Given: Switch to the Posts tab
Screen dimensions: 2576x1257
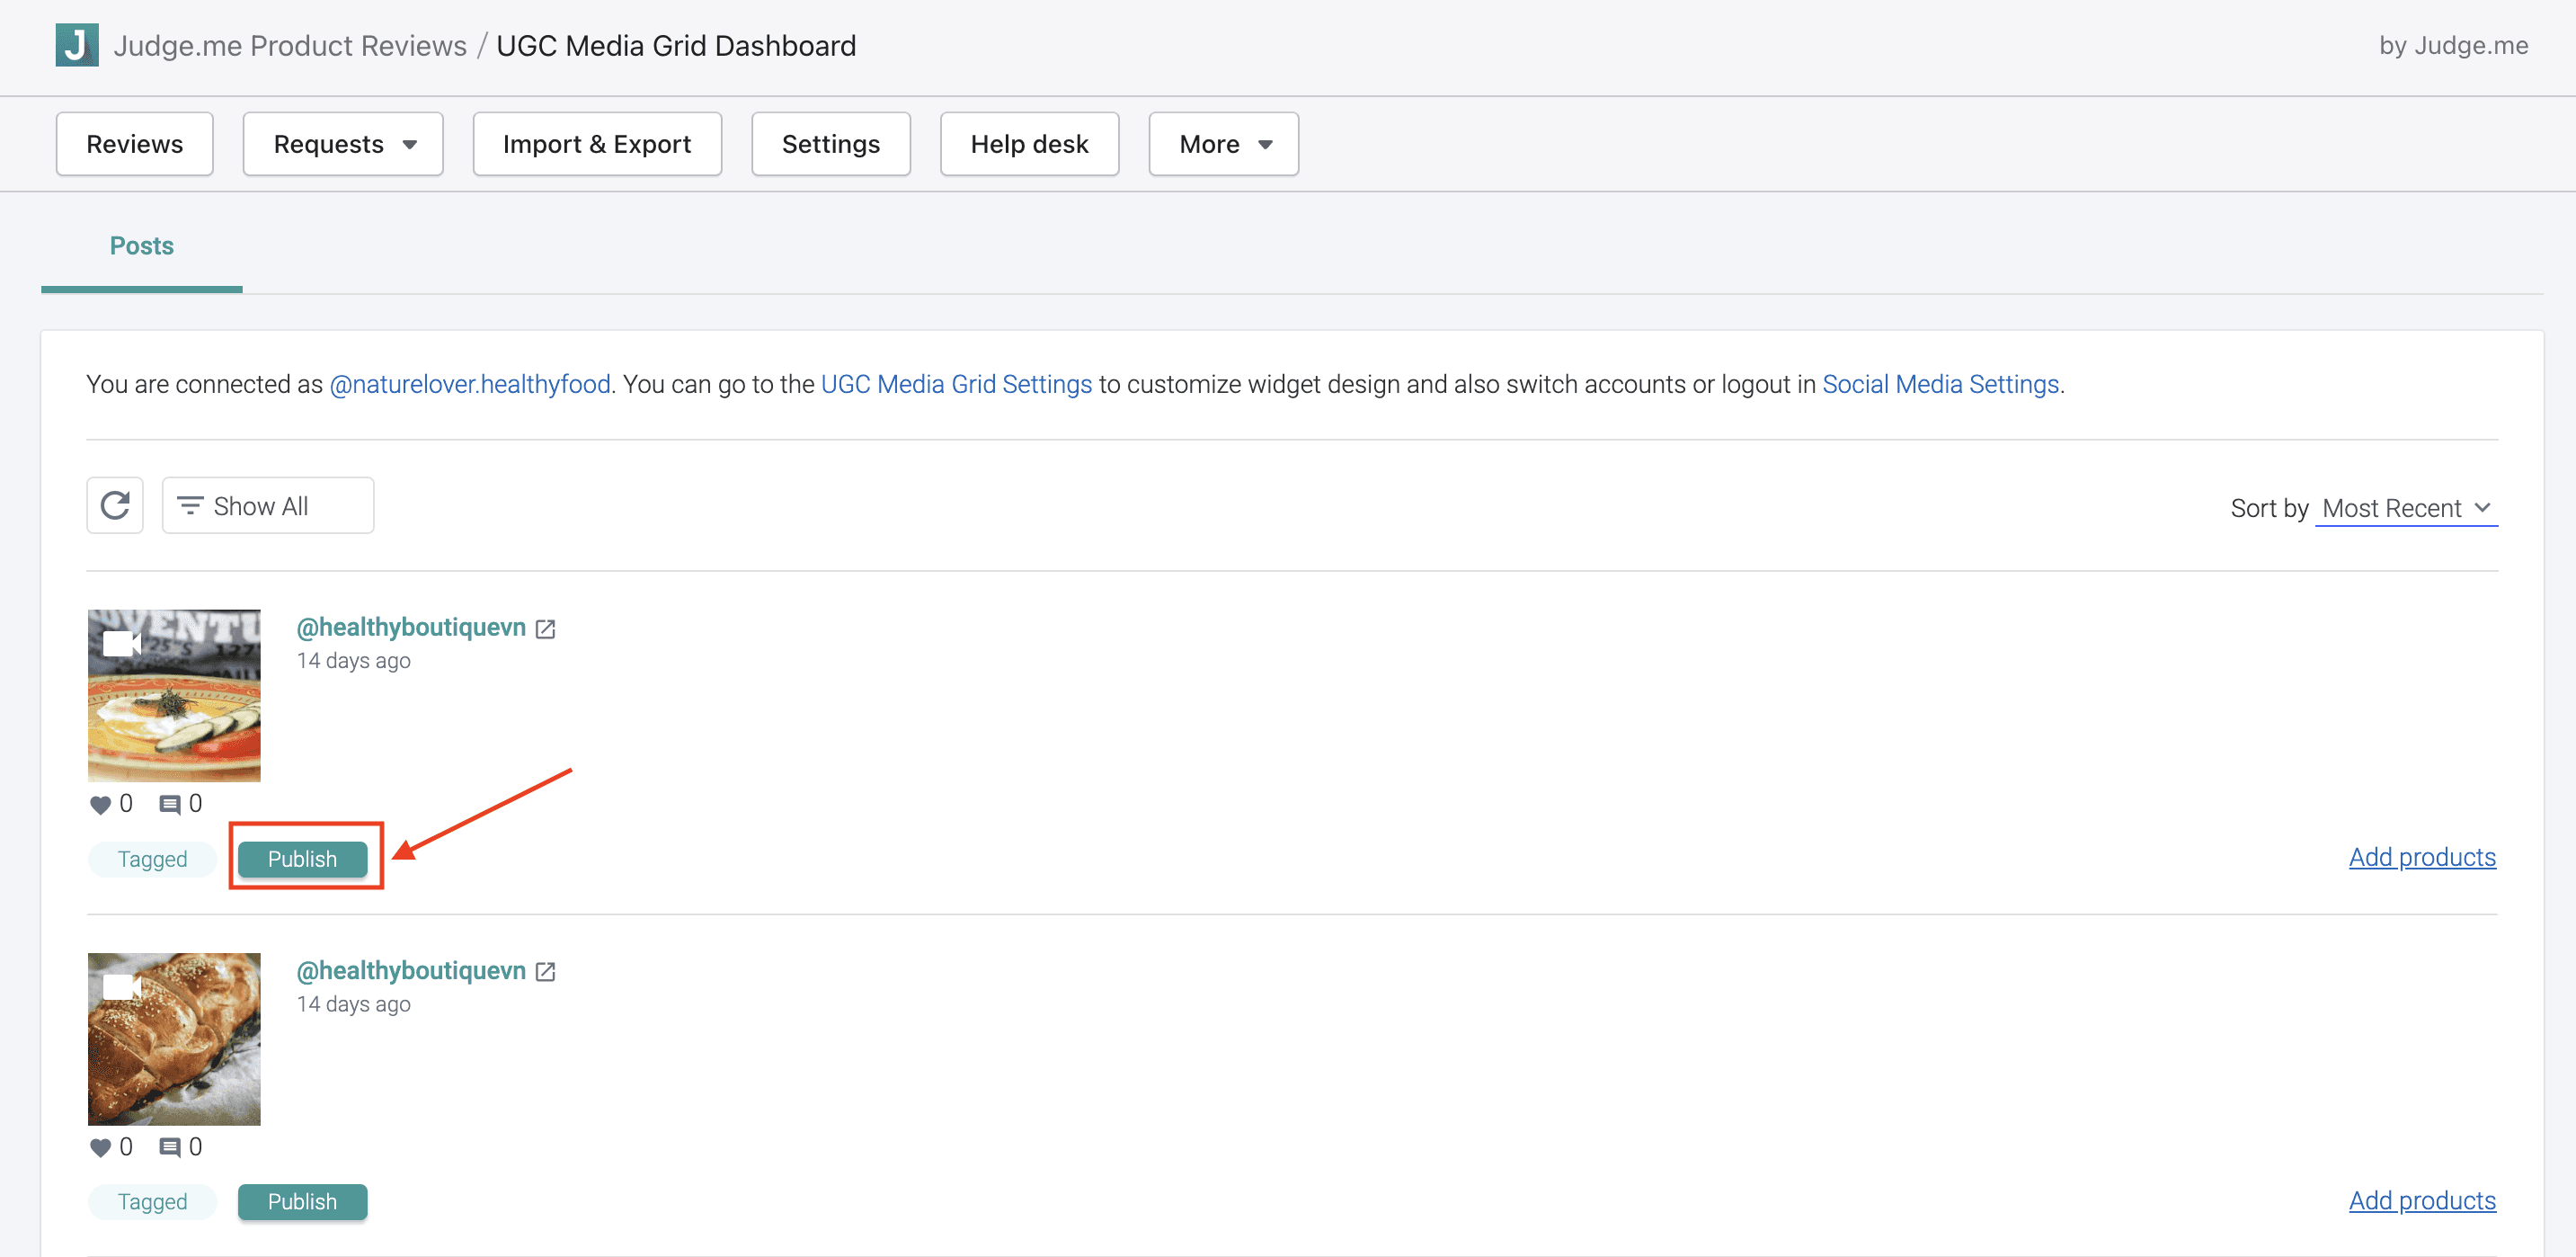Looking at the screenshot, I should (141, 246).
